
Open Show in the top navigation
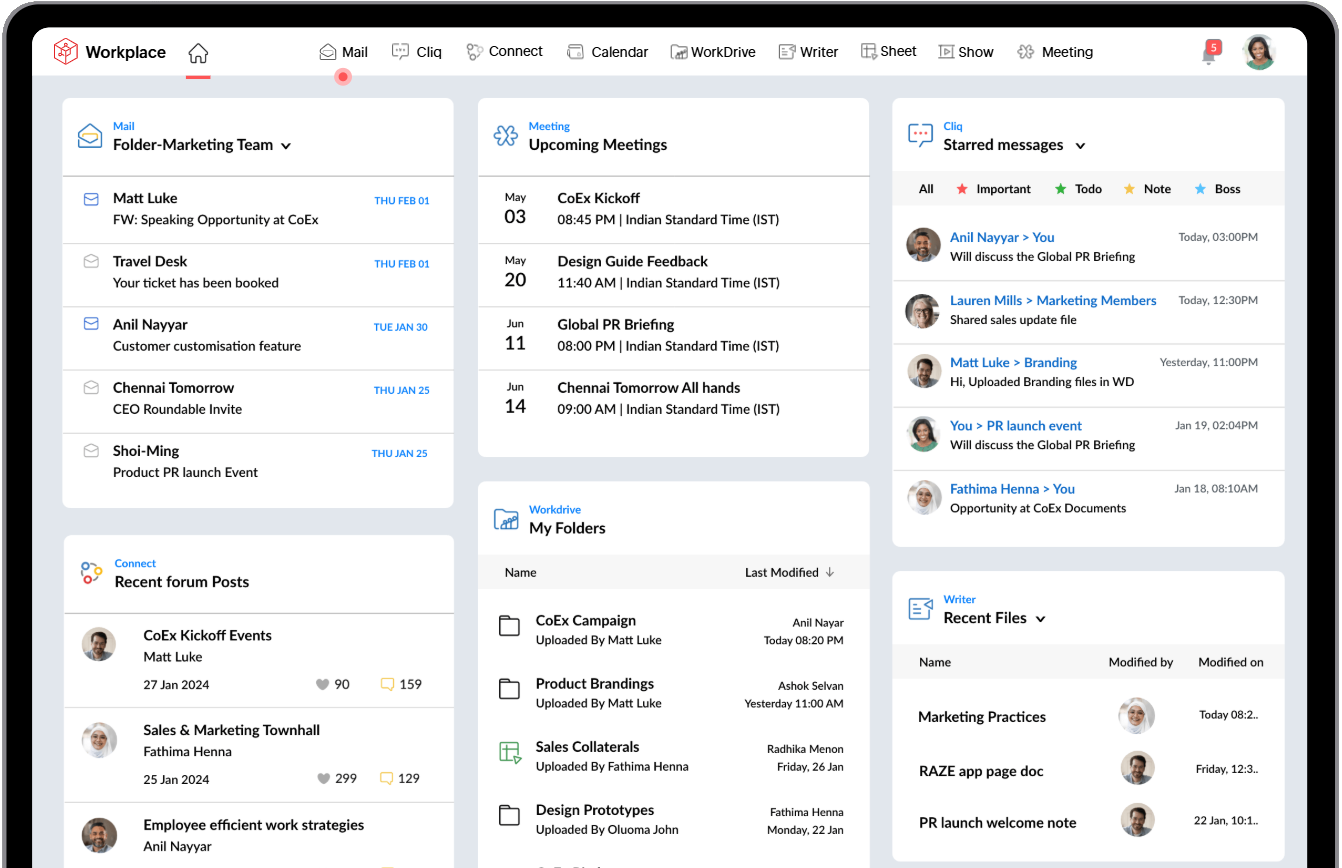965,52
